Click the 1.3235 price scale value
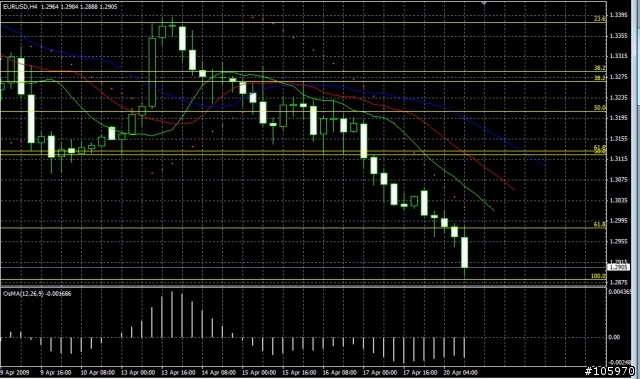Image resolution: width=640 pixels, height=379 pixels. point(618,98)
